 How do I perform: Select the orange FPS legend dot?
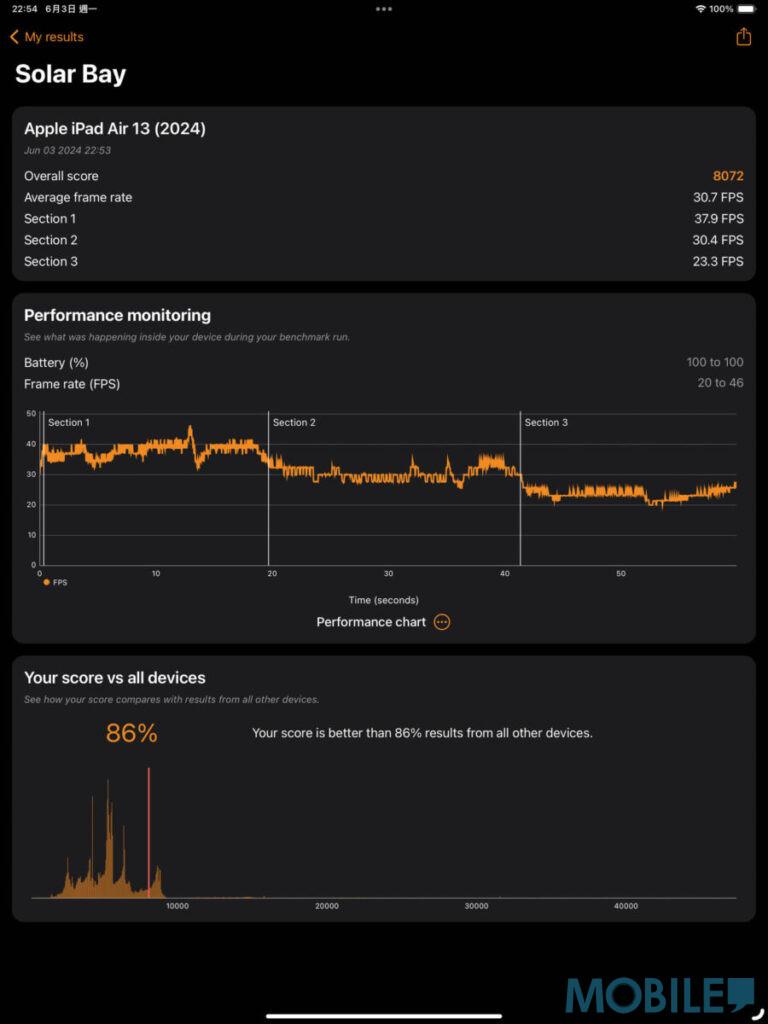[46, 582]
